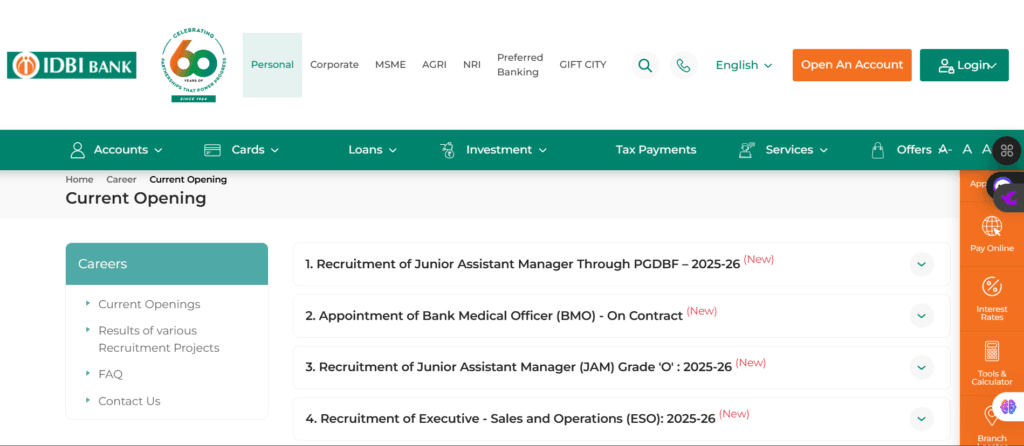The height and width of the screenshot is (446, 1024).
Task: Open the English language dropdown
Action: coord(744,65)
